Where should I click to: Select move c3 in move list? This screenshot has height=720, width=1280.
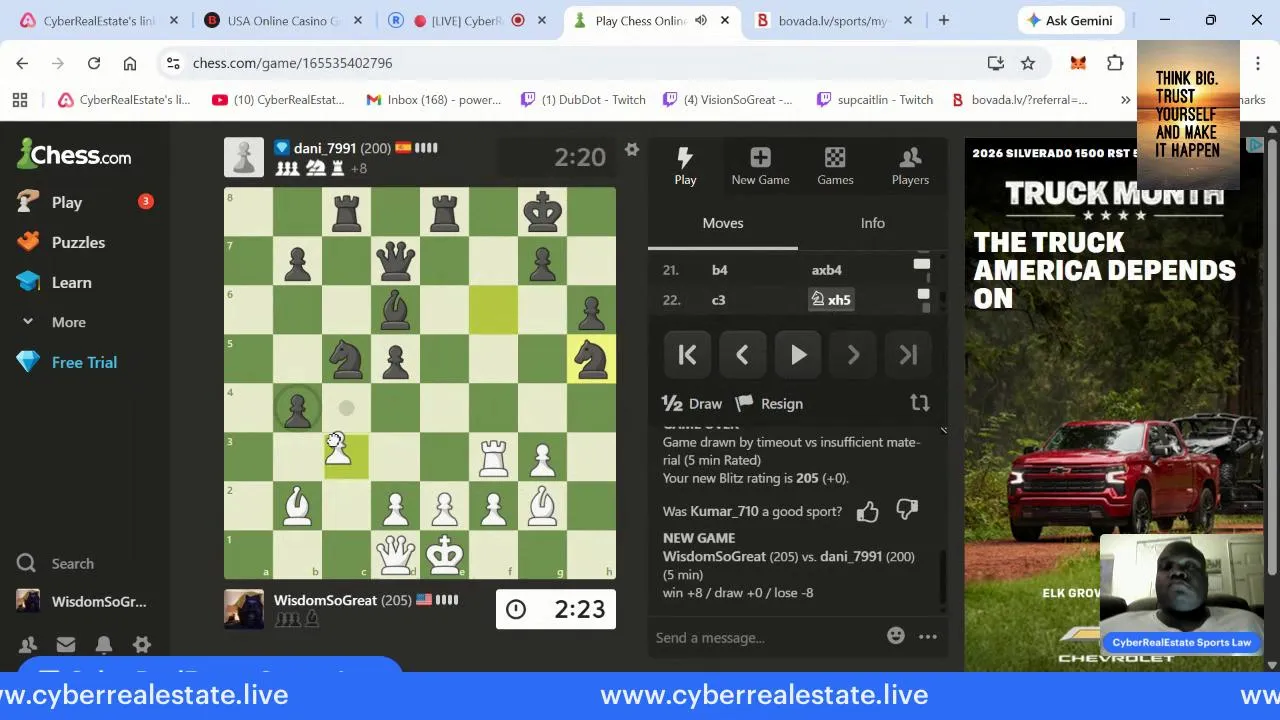point(718,300)
